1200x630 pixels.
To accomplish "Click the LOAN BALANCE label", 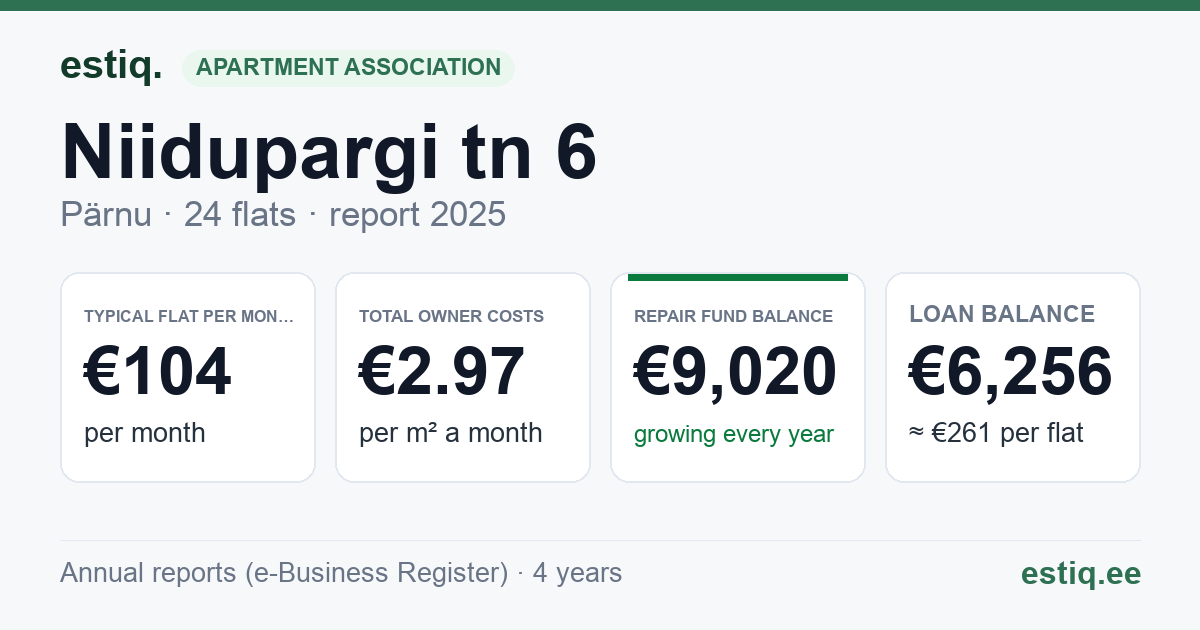I will point(1002,314).
